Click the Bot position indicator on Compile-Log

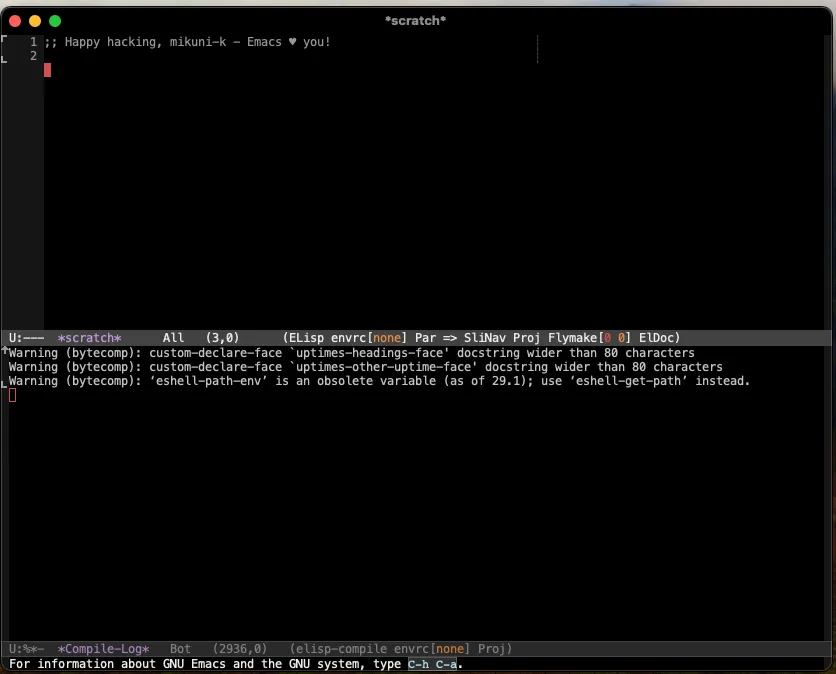[180, 649]
